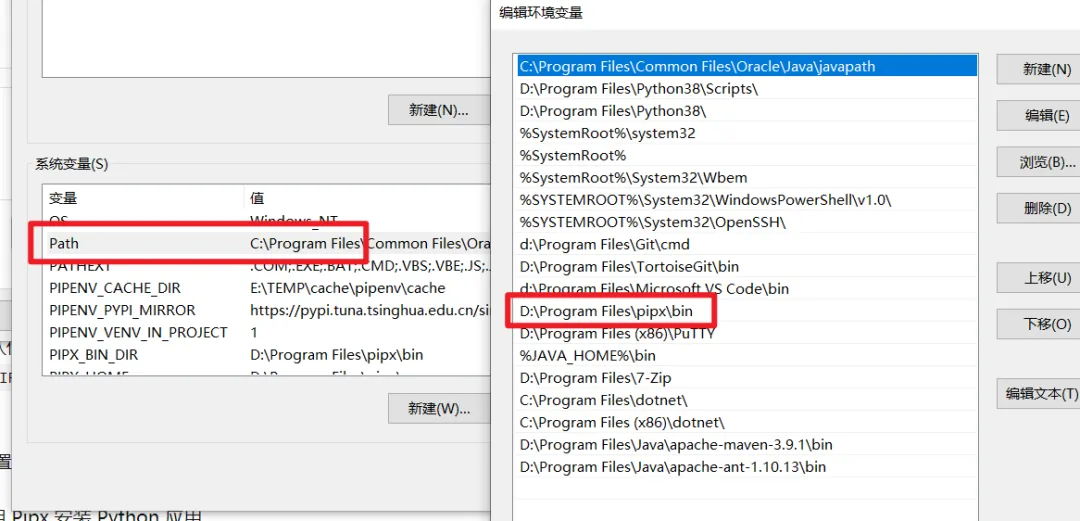The width and height of the screenshot is (1080, 521).
Task: Click the pypi.tuna.tsinghua.edu.cn value cell
Action: 370,310
